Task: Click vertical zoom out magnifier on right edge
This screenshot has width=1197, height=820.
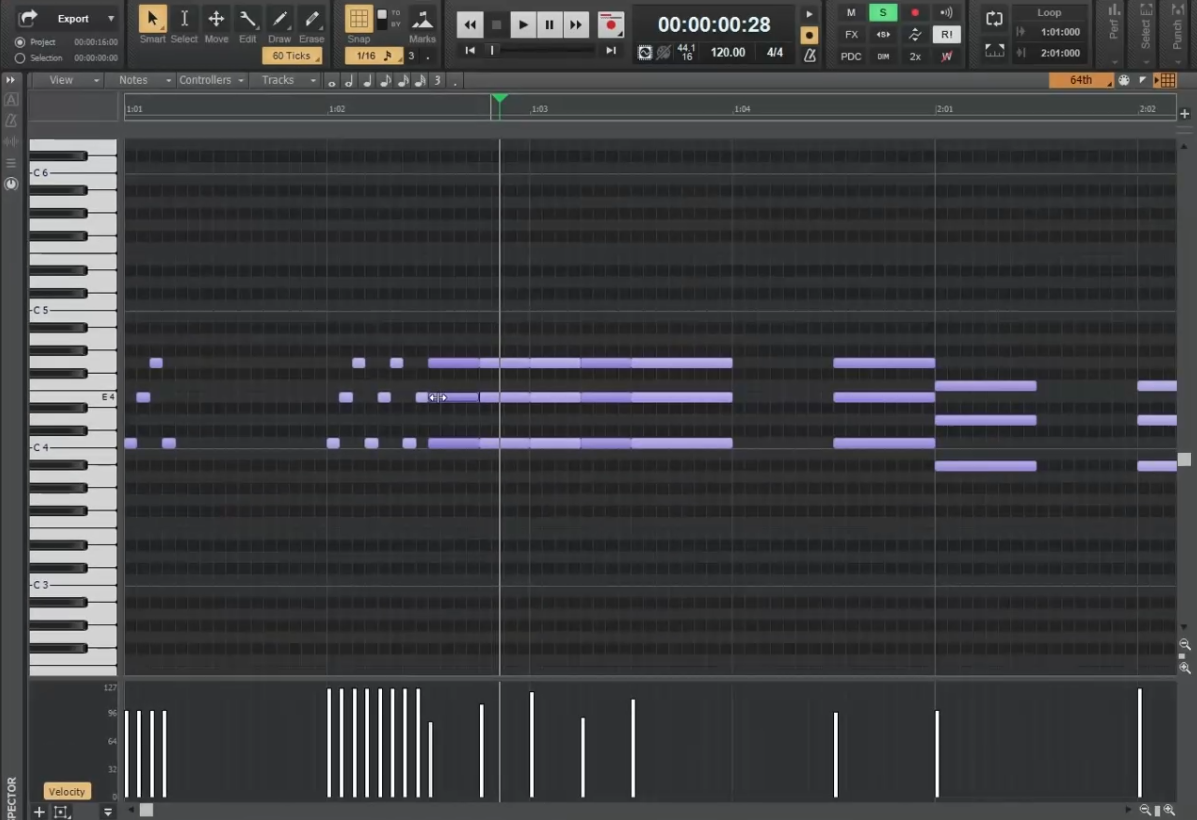Action: pyautogui.click(x=1185, y=644)
